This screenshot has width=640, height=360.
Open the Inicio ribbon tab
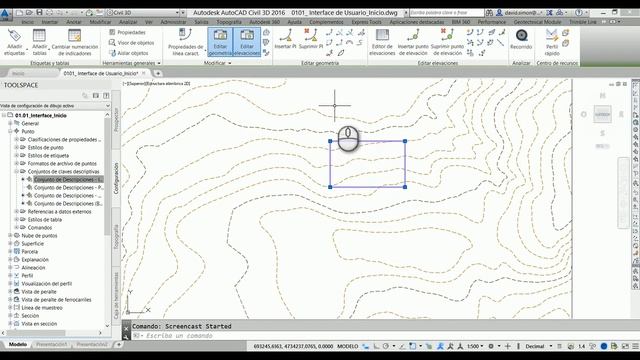[x=28, y=22]
